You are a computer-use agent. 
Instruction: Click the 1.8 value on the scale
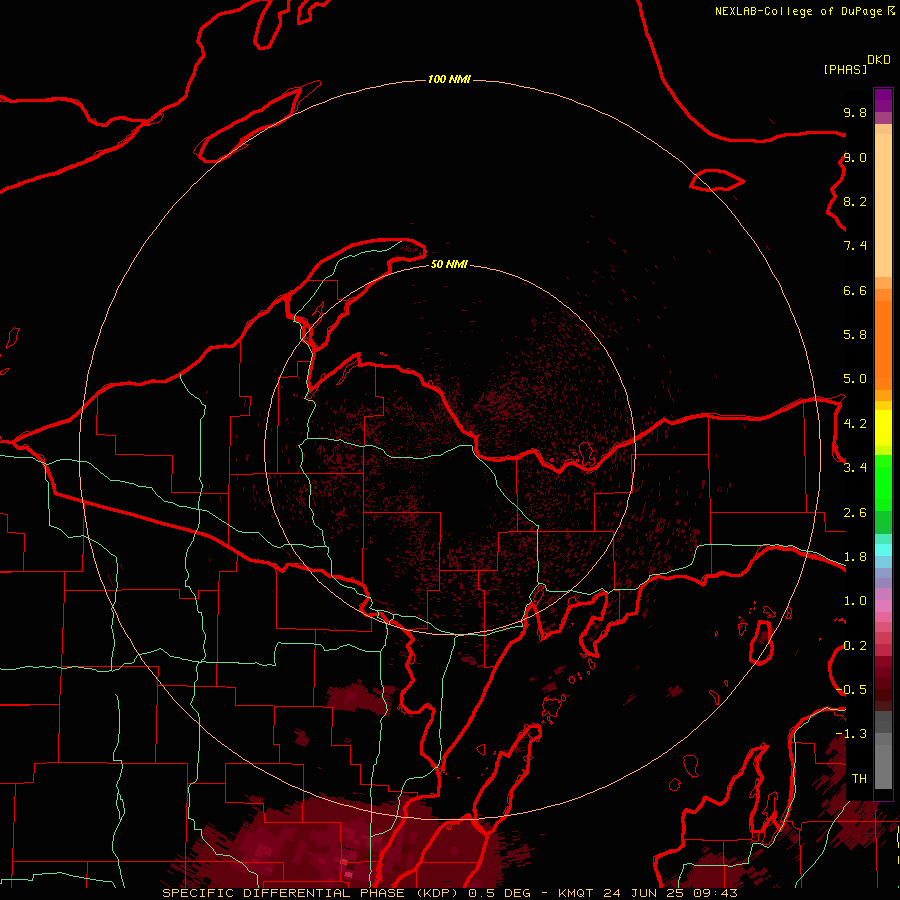(855, 557)
